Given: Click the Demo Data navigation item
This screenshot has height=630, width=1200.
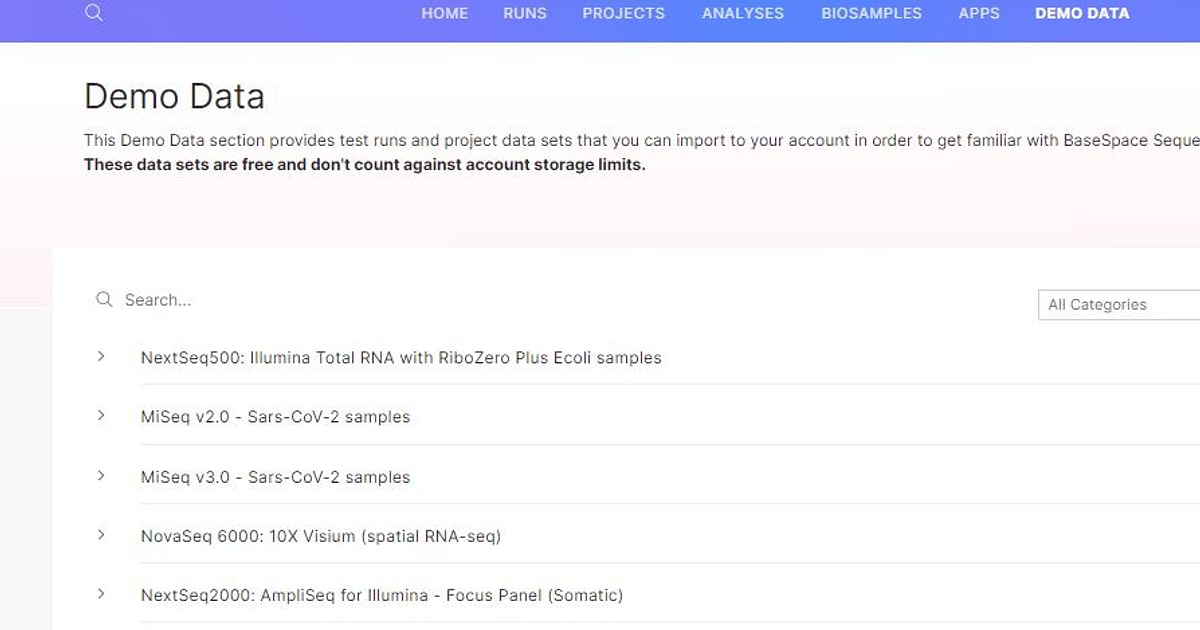Looking at the screenshot, I should 1082,14.
